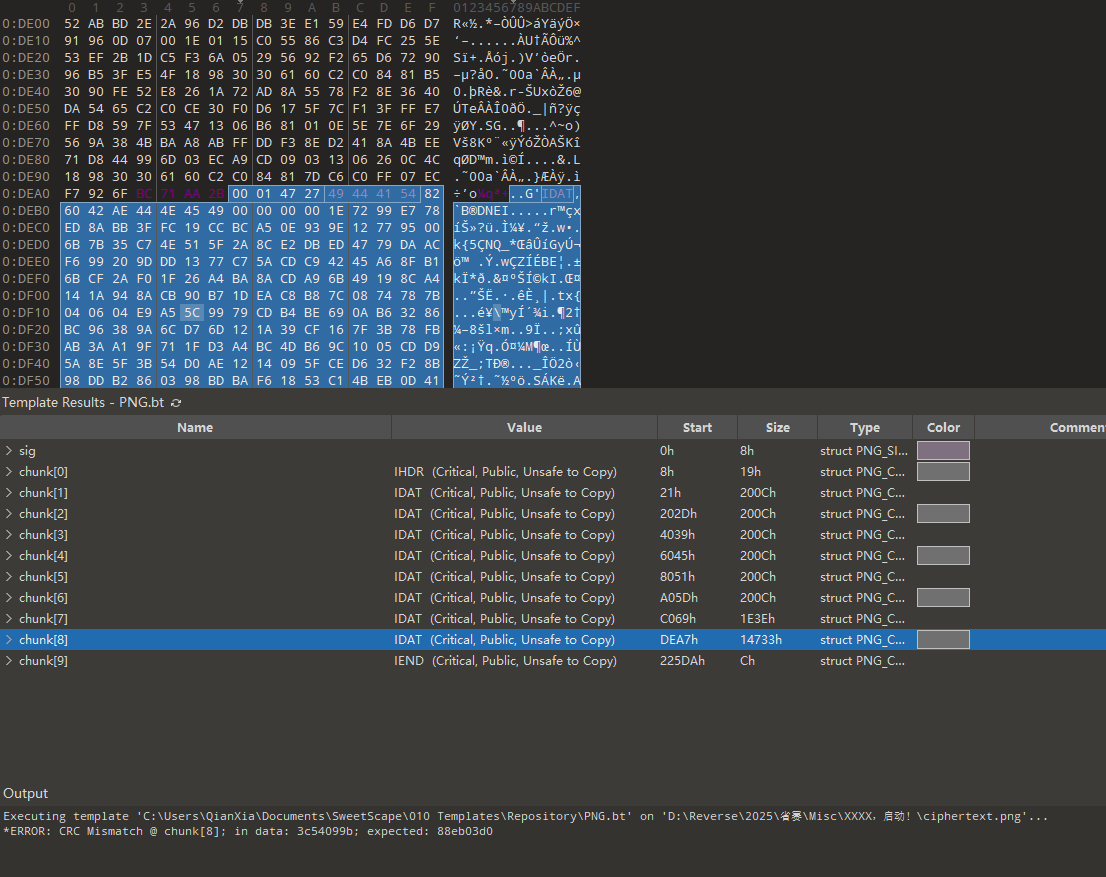This screenshot has width=1106, height=877.
Task: Open the sig row color swatch
Action: 943,451
